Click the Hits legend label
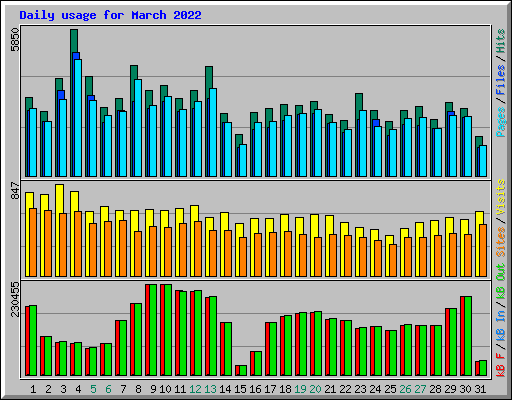This screenshot has height=400, width=512. click(501, 41)
